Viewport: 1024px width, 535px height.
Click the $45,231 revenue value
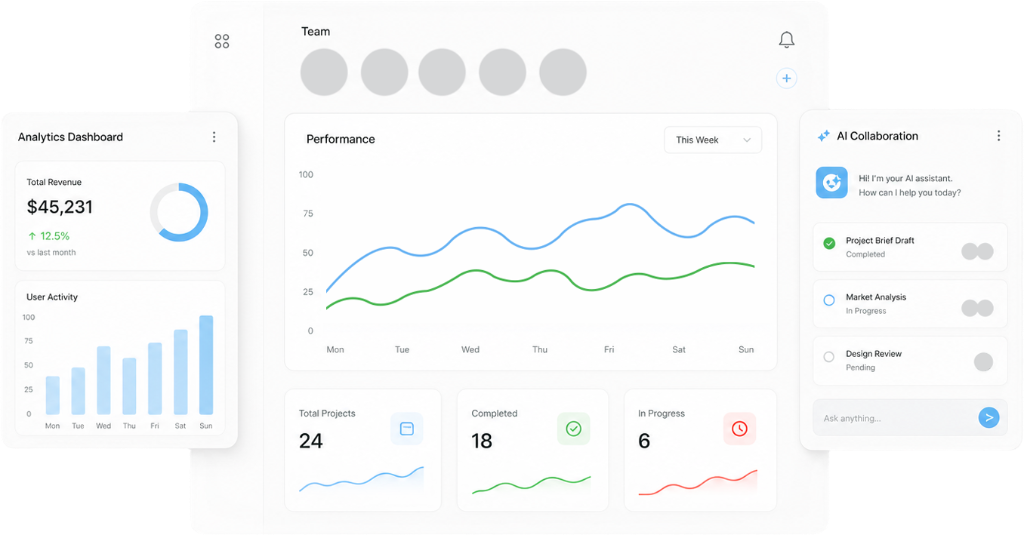[x=59, y=207]
